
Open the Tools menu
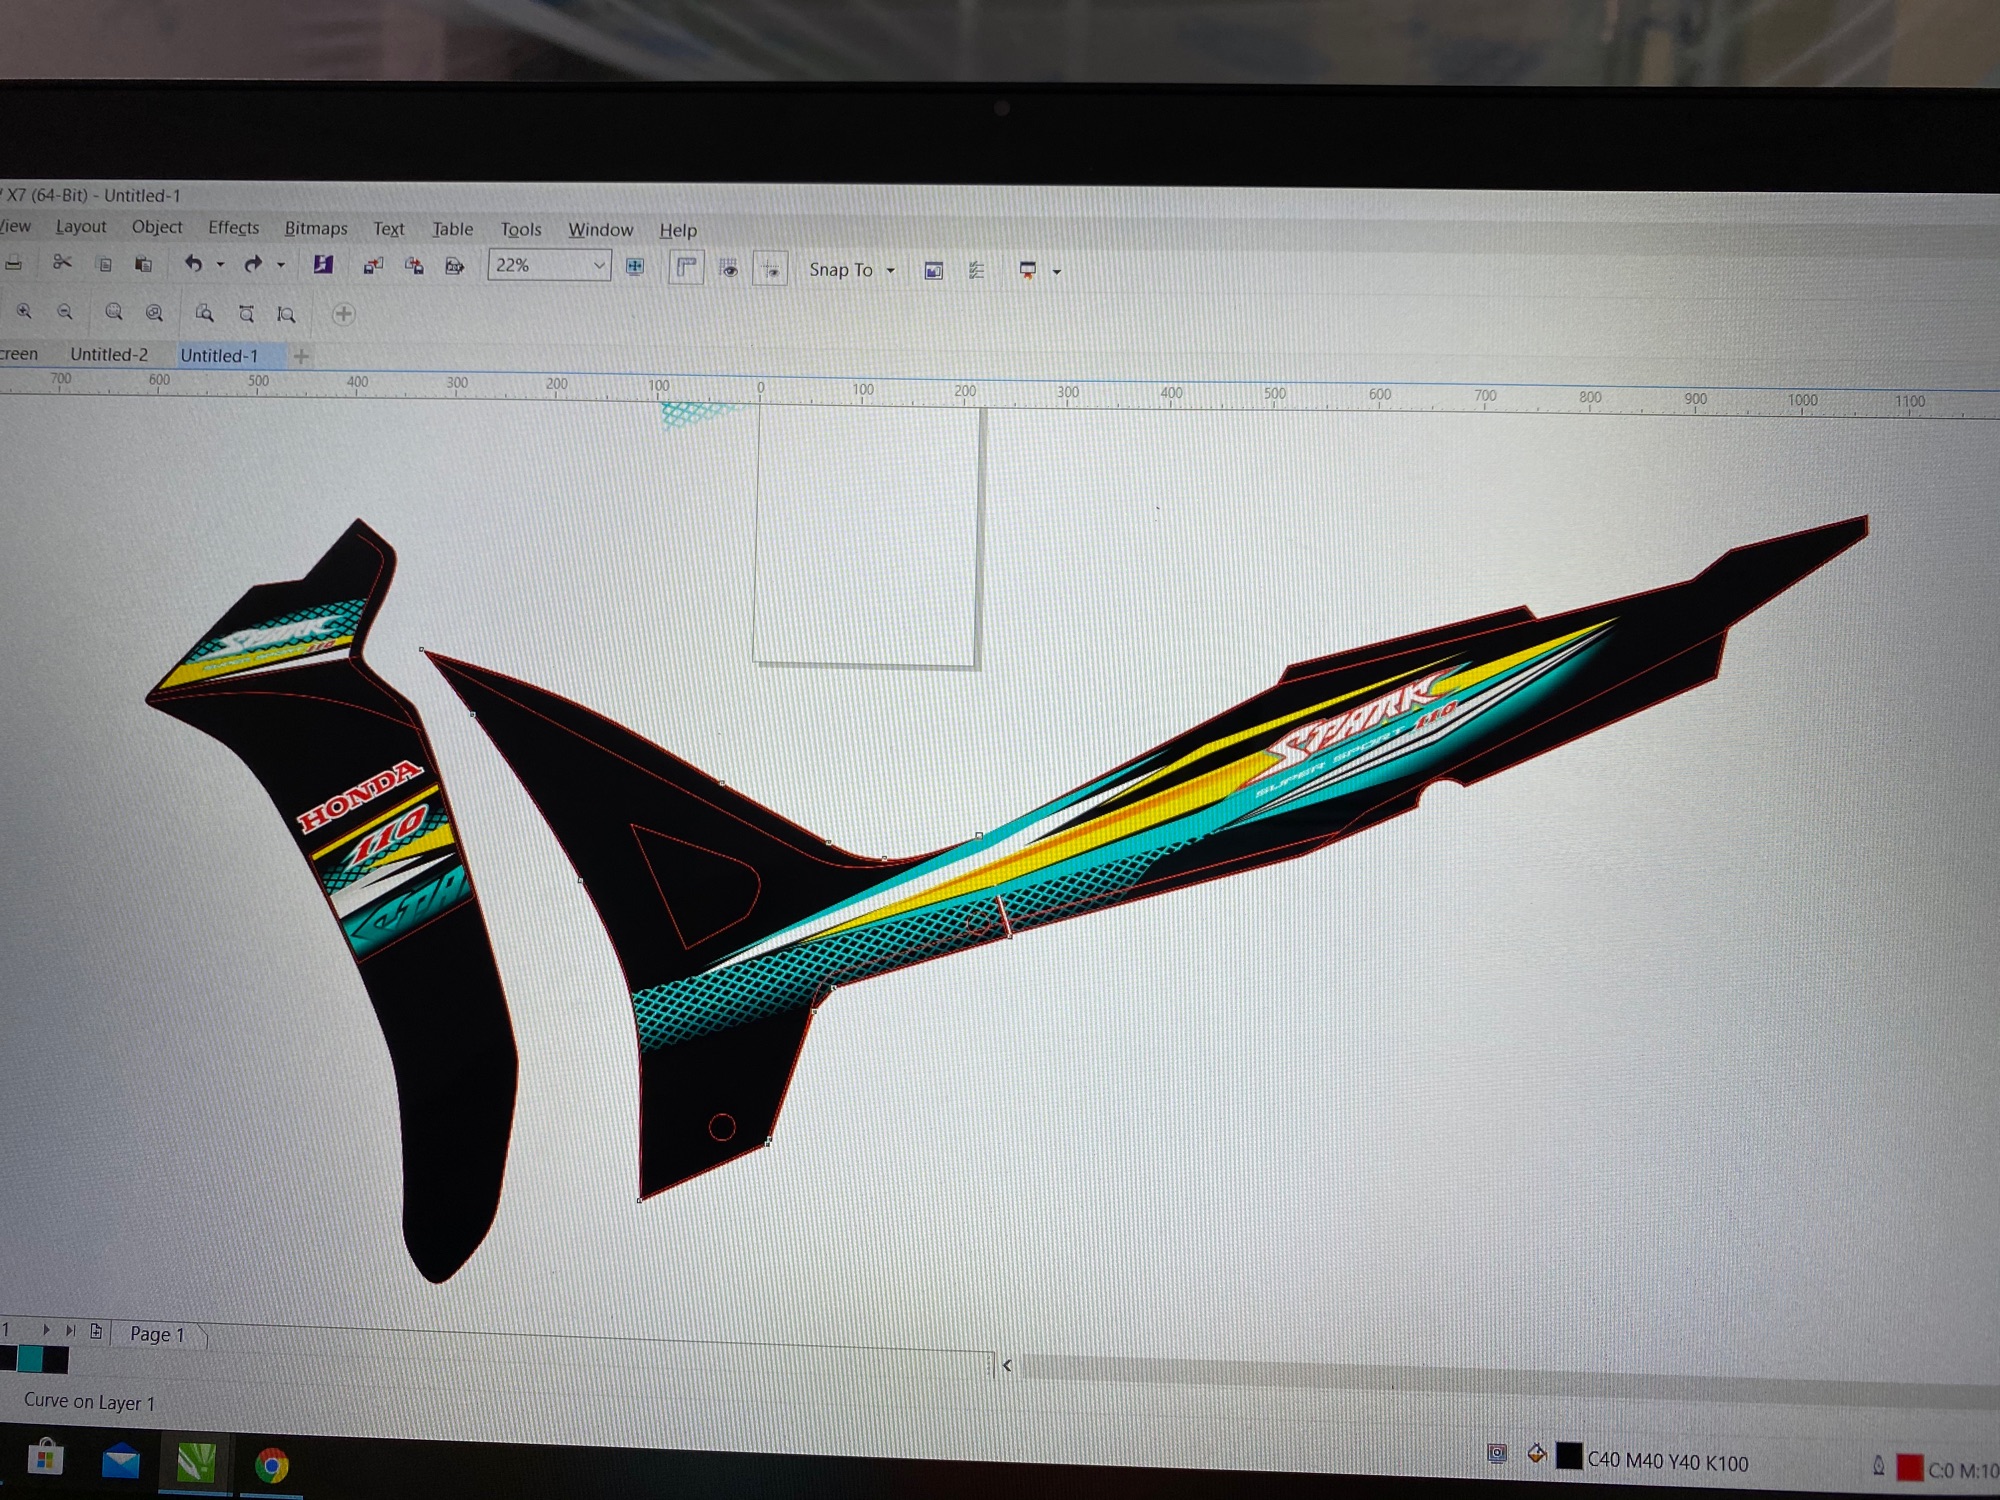521,229
